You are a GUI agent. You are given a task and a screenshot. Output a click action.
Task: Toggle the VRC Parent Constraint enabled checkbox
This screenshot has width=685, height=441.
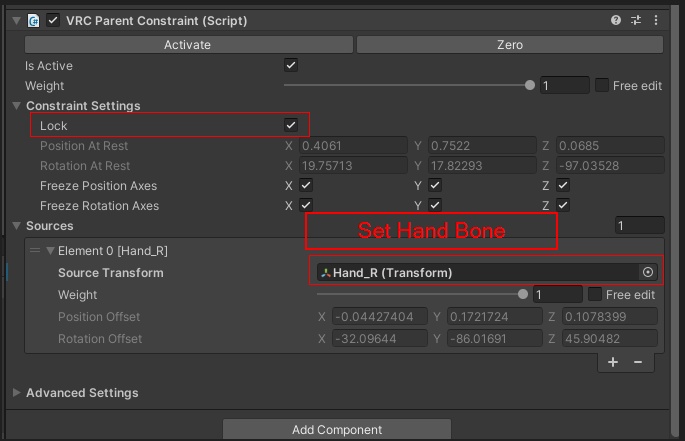pyautogui.click(x=53, y=21)
